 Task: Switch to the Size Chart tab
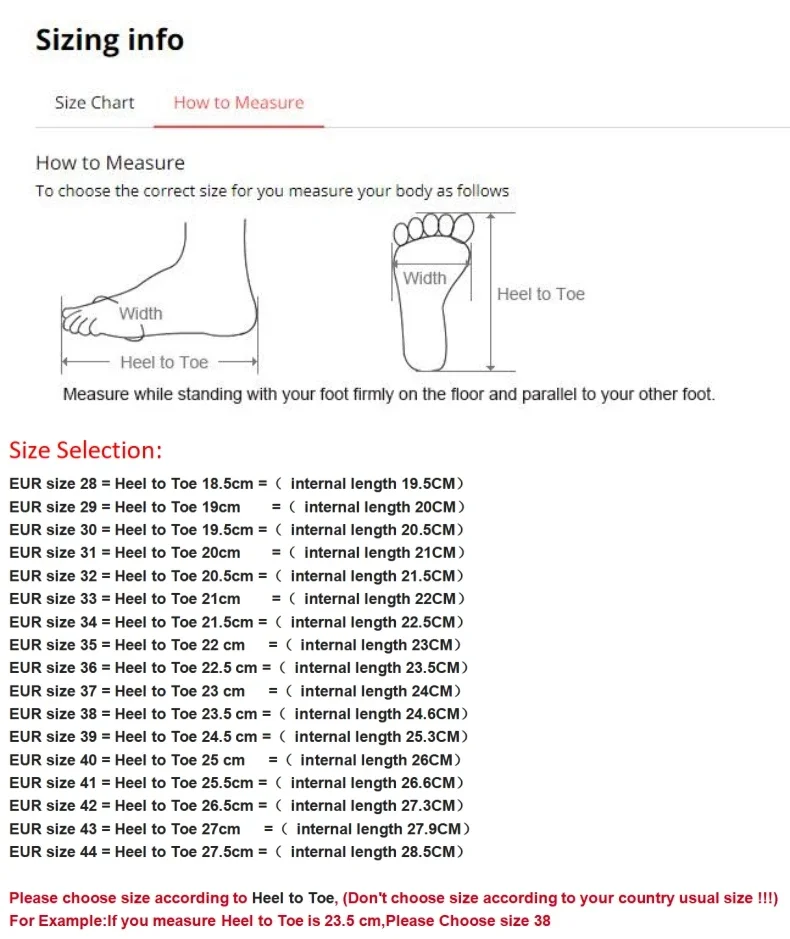pyautogui.click(x=95, y=102)
